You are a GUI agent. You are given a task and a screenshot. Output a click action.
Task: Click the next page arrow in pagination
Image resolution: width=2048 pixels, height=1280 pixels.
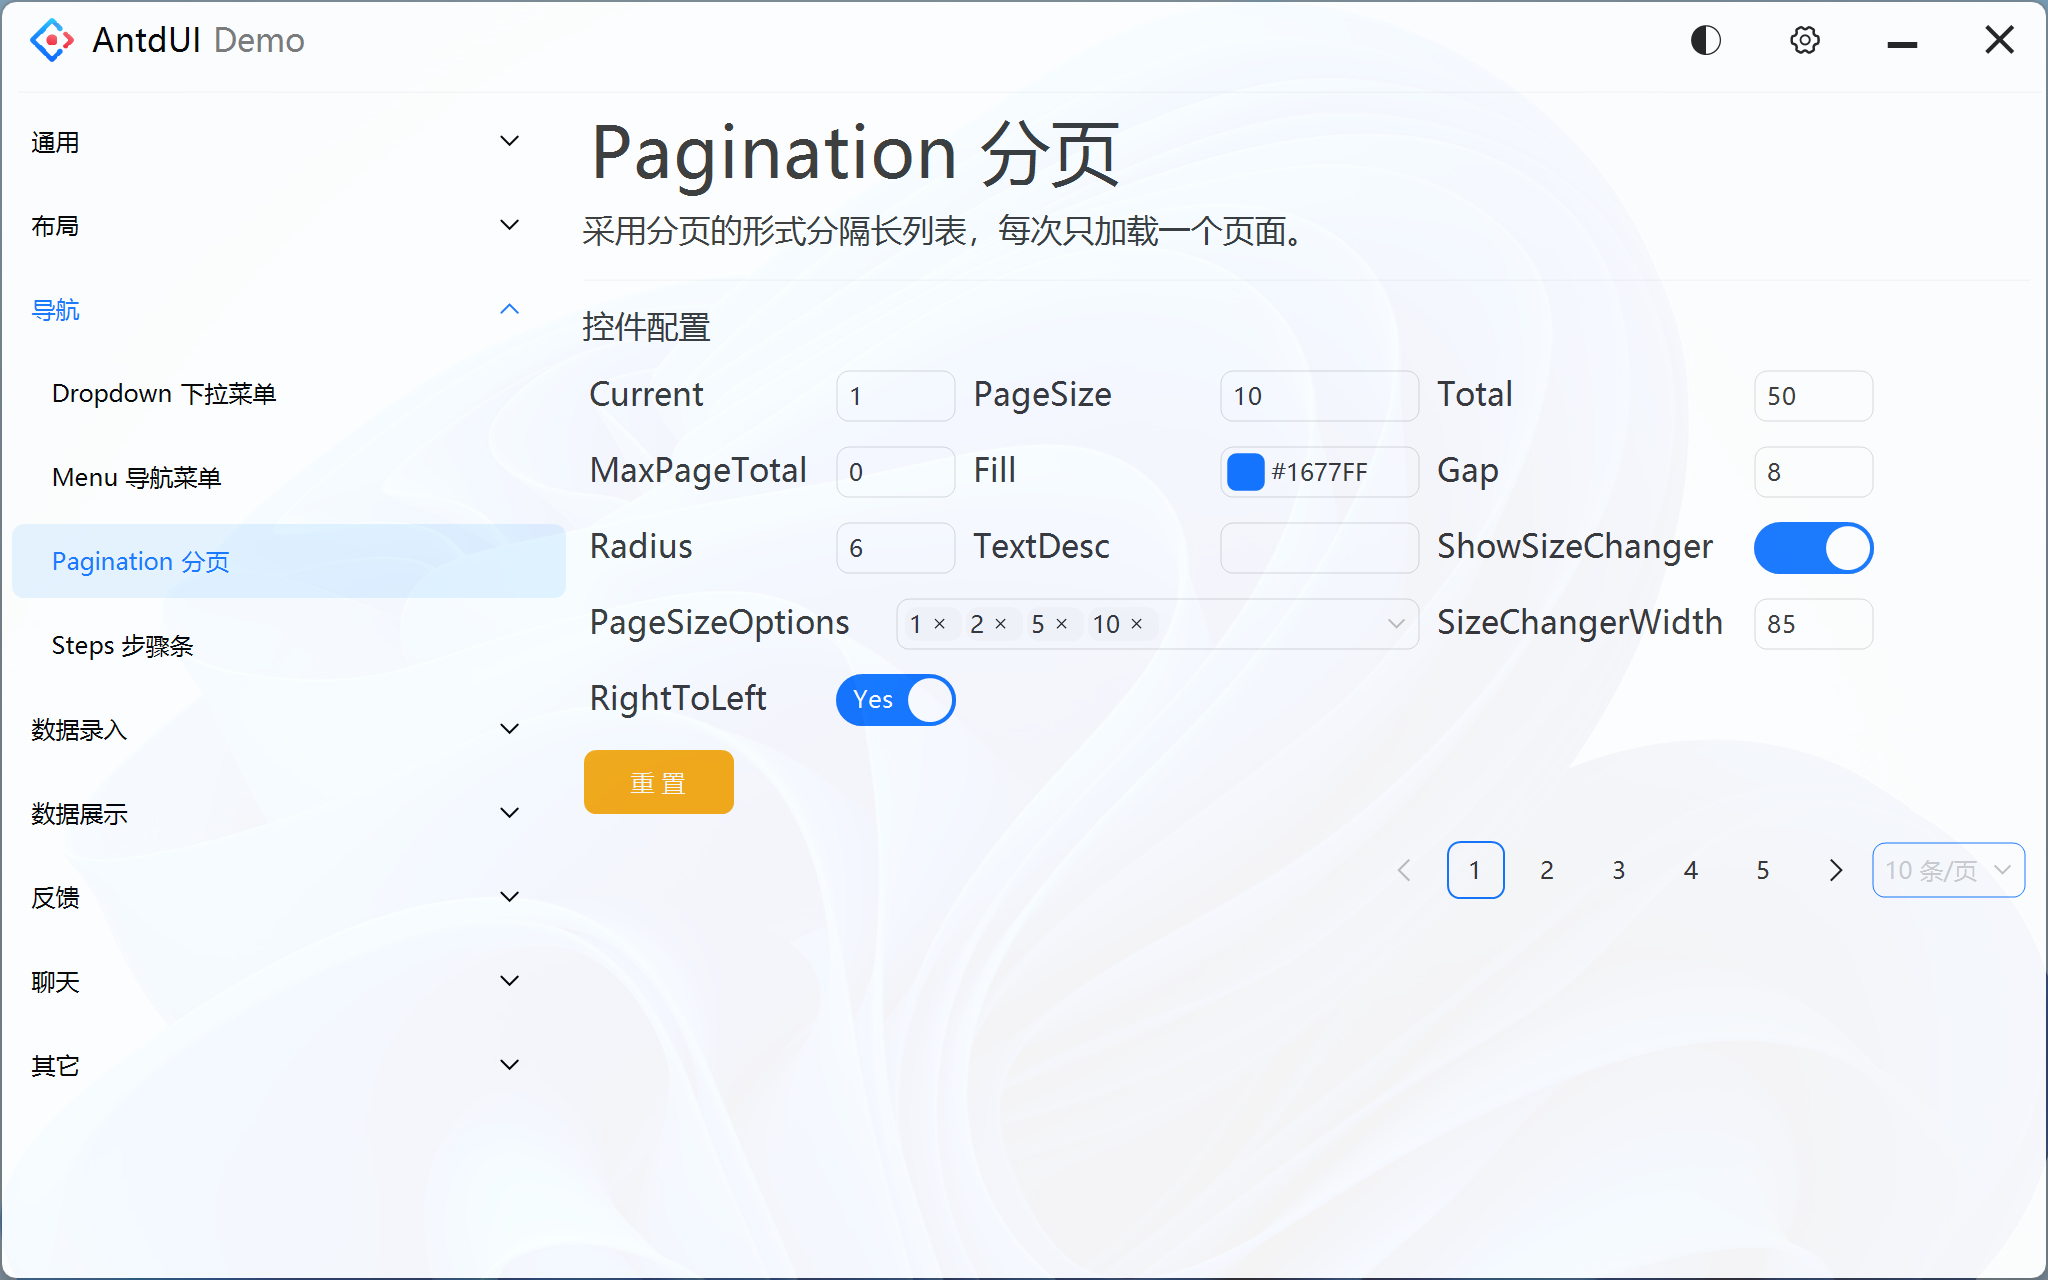coord(1835,870)
